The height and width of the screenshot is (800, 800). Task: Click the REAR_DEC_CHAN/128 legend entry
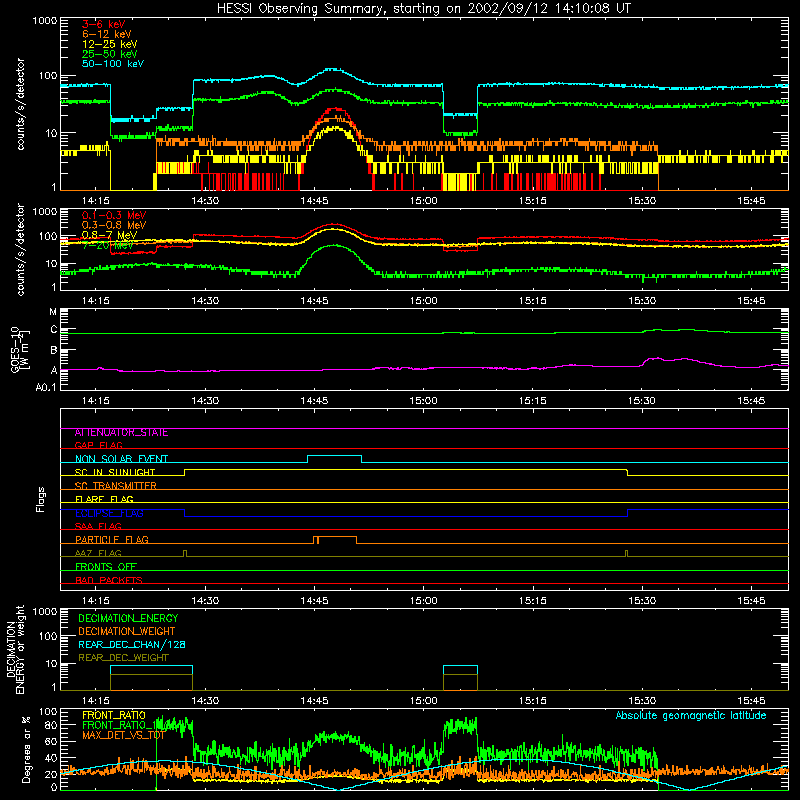point(132,645)
